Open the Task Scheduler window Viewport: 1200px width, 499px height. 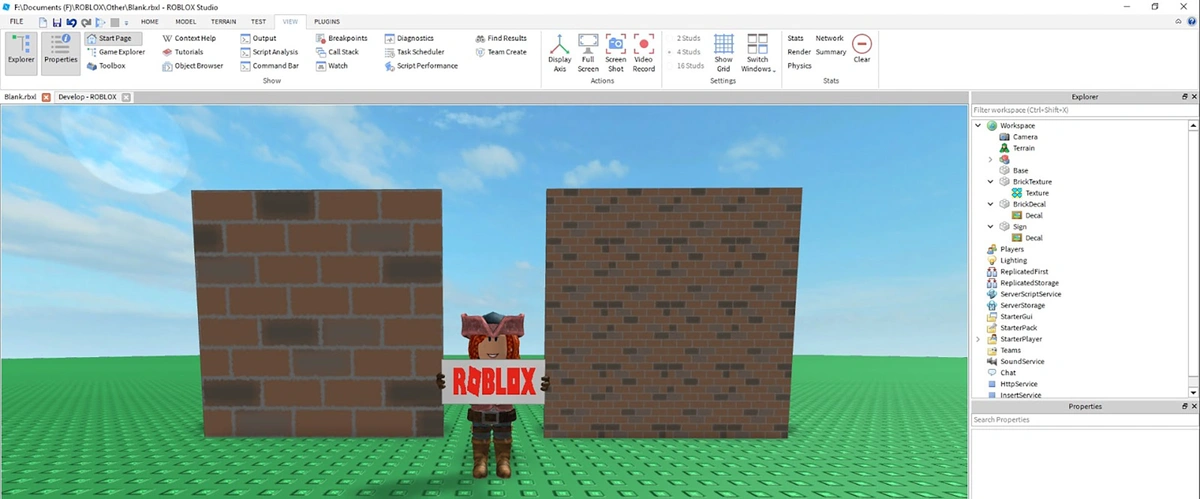(x=414, y=52)
